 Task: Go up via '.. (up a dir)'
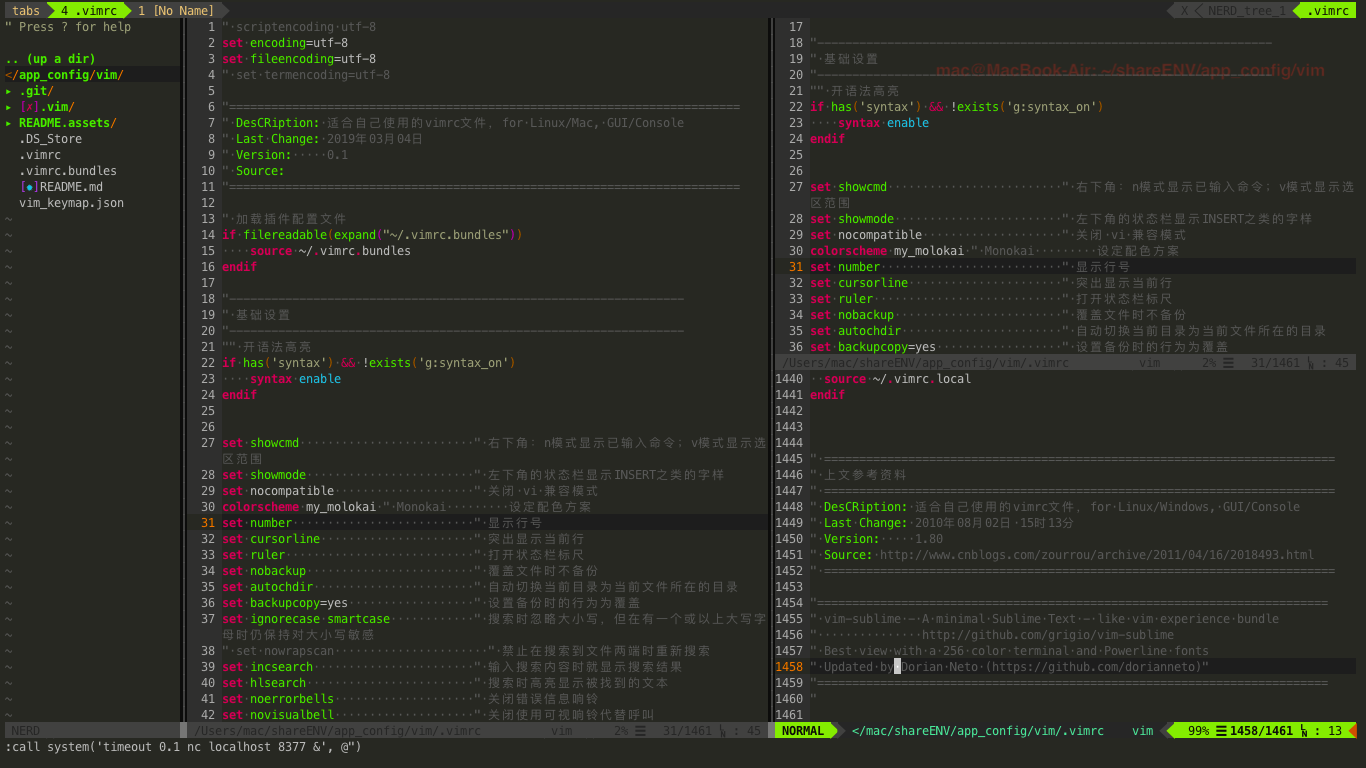pyautogui.click(x=50, y=59)
